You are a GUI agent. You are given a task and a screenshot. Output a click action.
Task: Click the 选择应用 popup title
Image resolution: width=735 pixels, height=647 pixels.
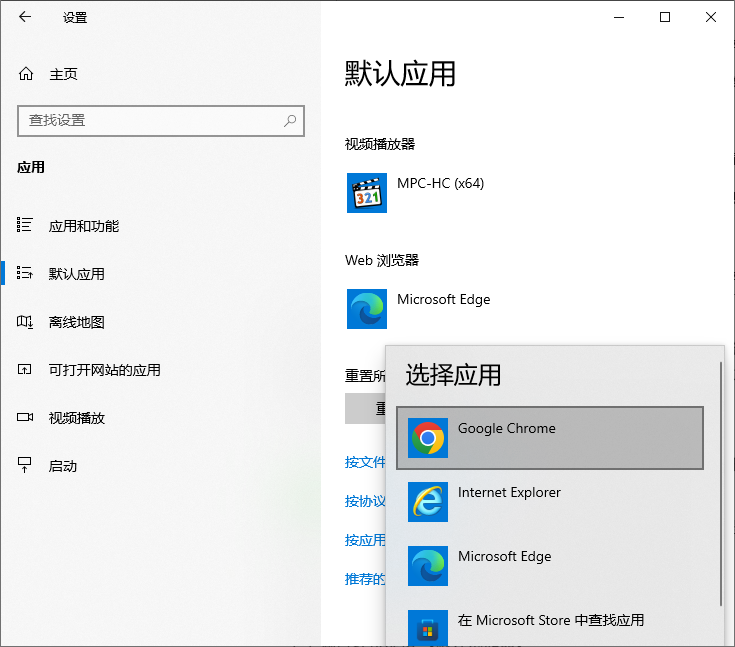tap(453, 375)
